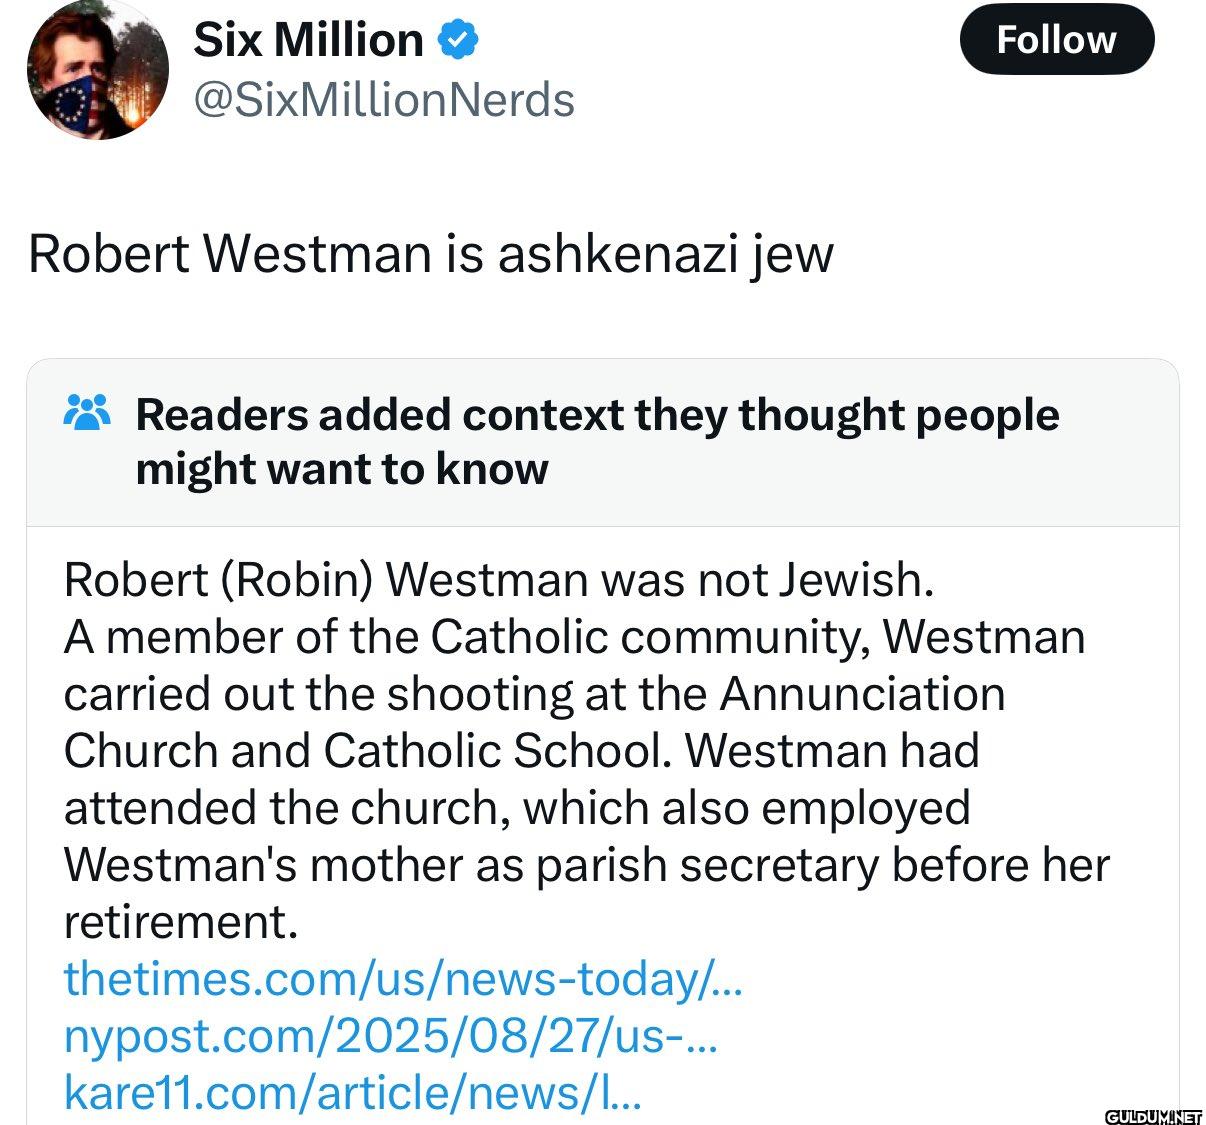Open the Six Million profile avatar

pos(98,69)
